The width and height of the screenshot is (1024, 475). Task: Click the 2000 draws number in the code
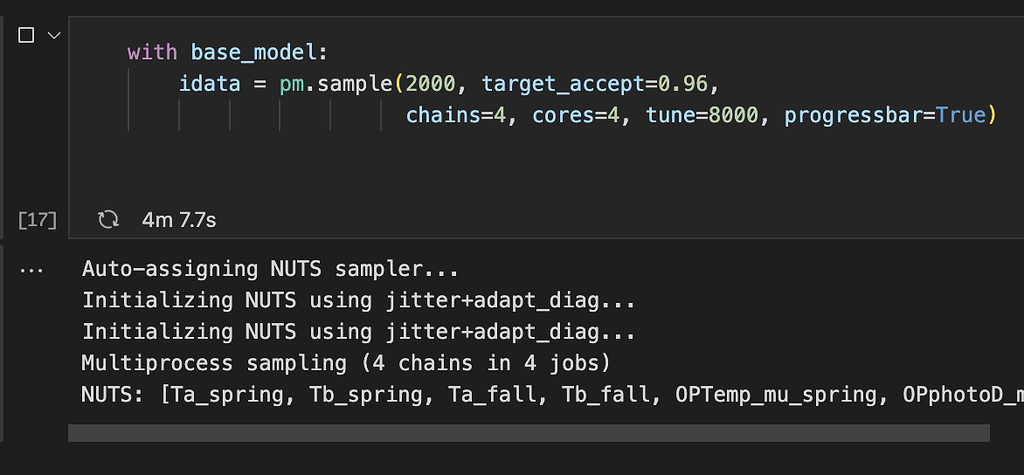[x=436, y=83]
